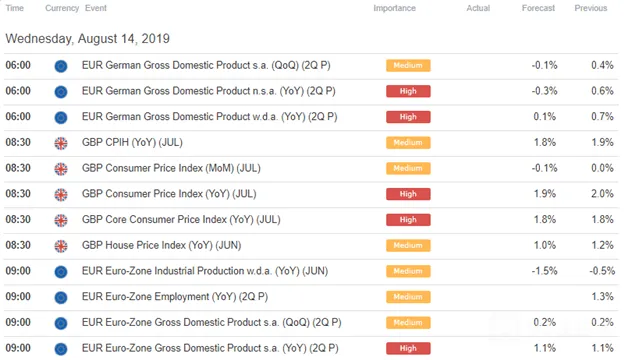Click UK flag icon for Consumer Price Index MoM
The height and width of the screenshot is (360, 624).
click(x=61, y=169)
